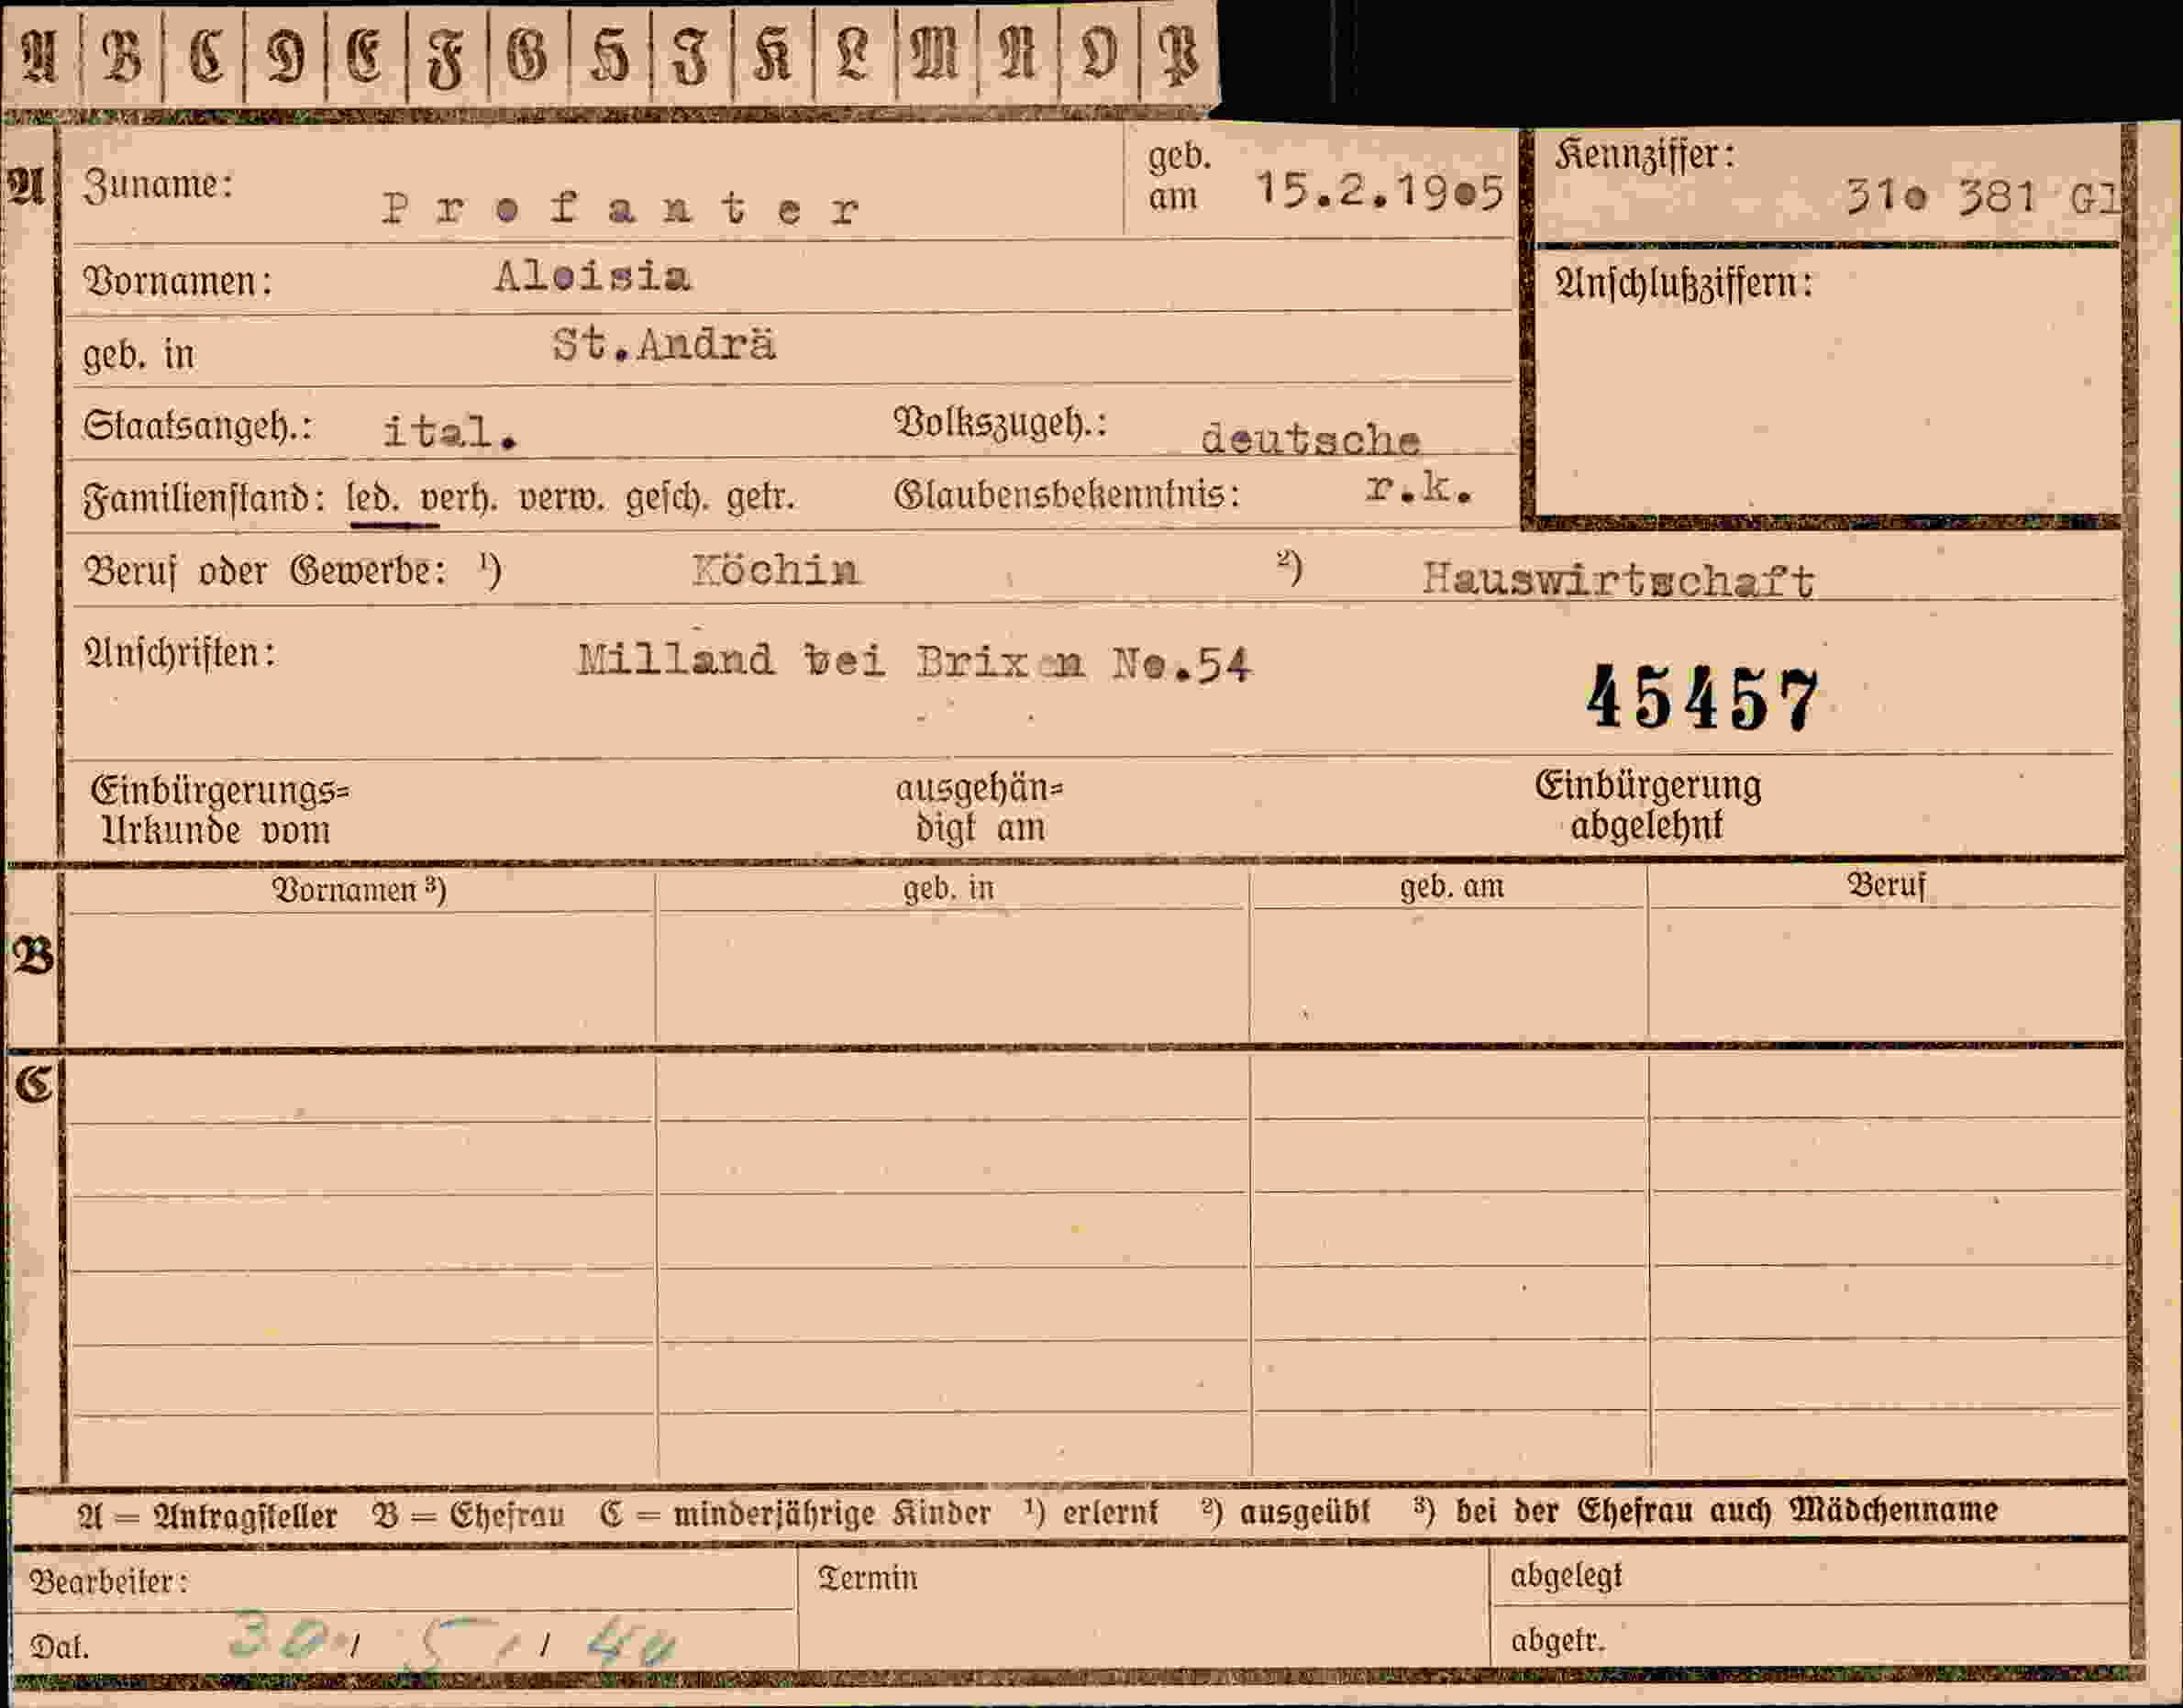Click the practiced profession 'Hauswirtschaft'
The width and height of the screenshot is (2183, 1708).
1619,580
